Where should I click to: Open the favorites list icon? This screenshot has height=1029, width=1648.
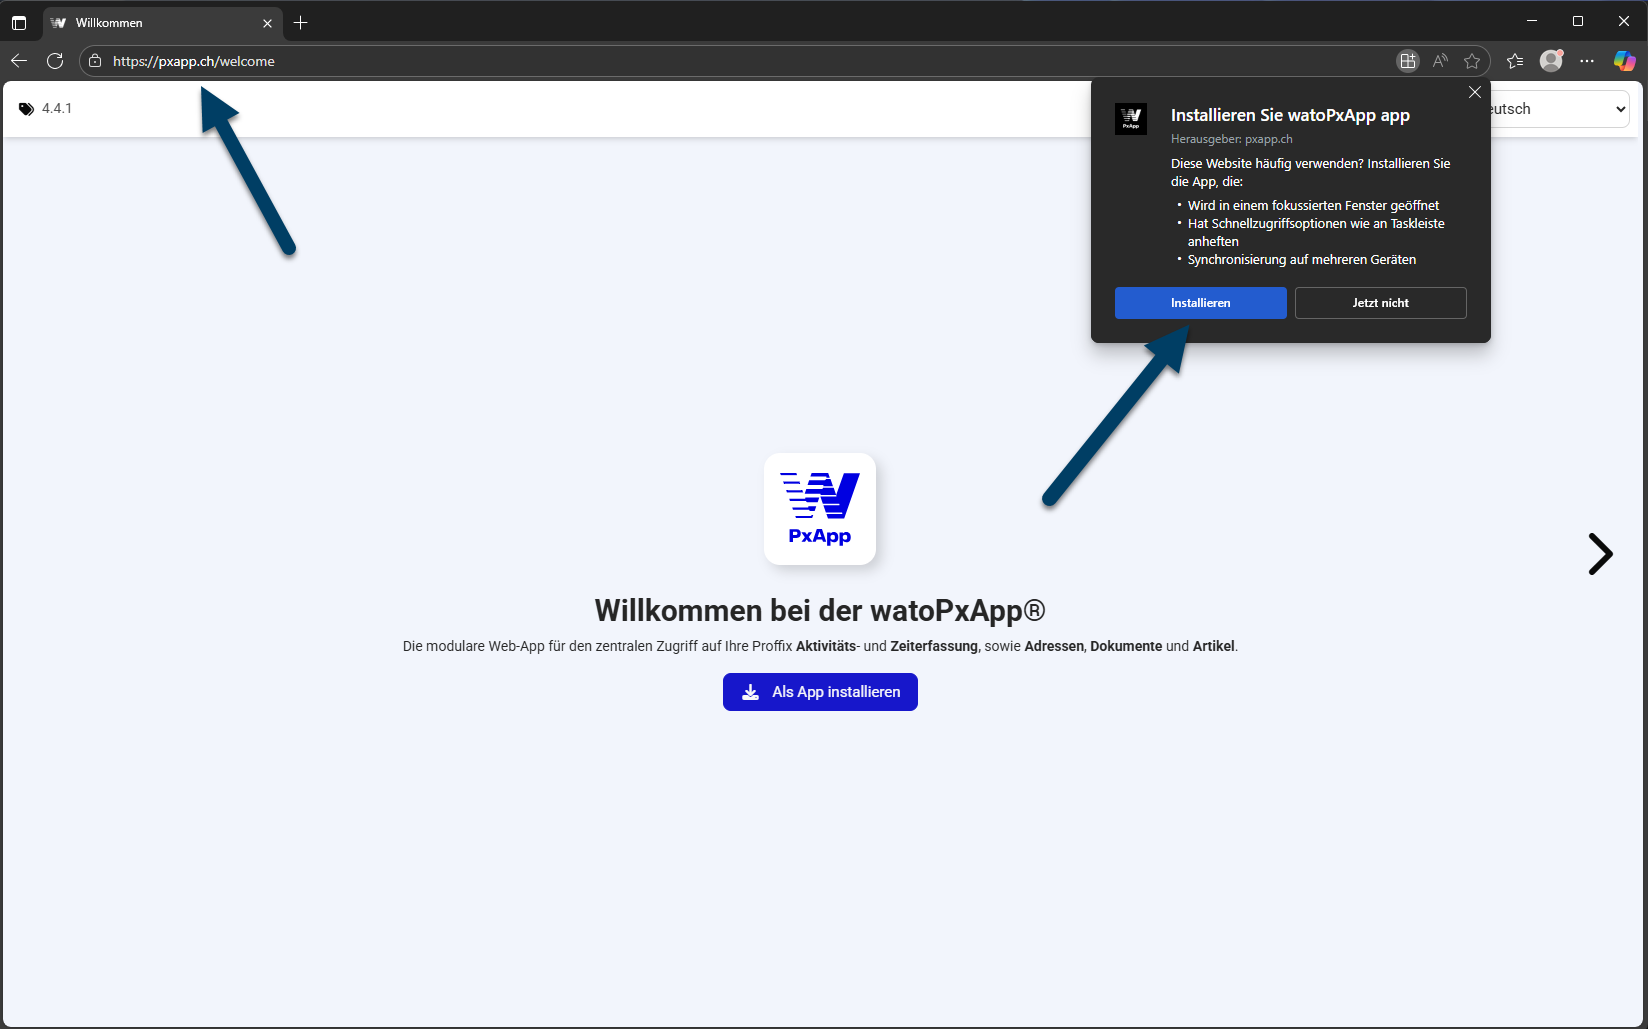coord(1513,61)
